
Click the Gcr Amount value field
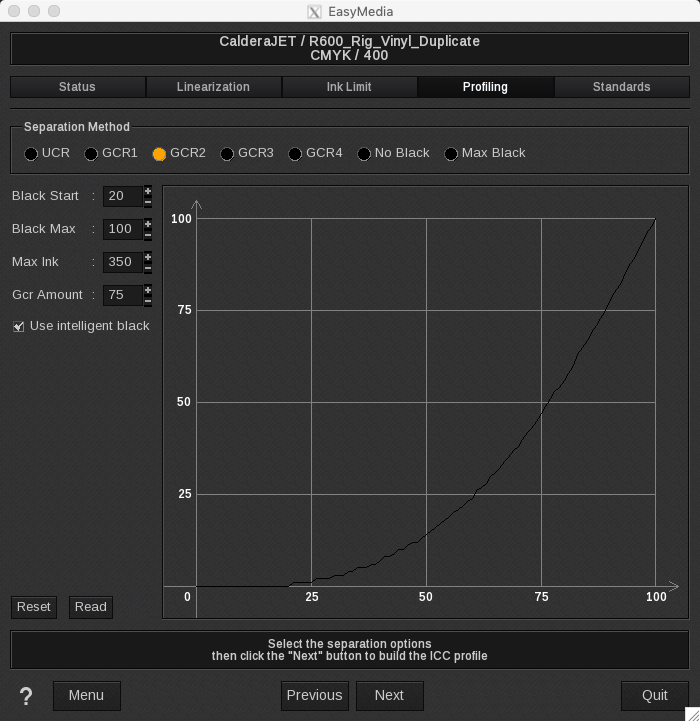click(123, 296)
